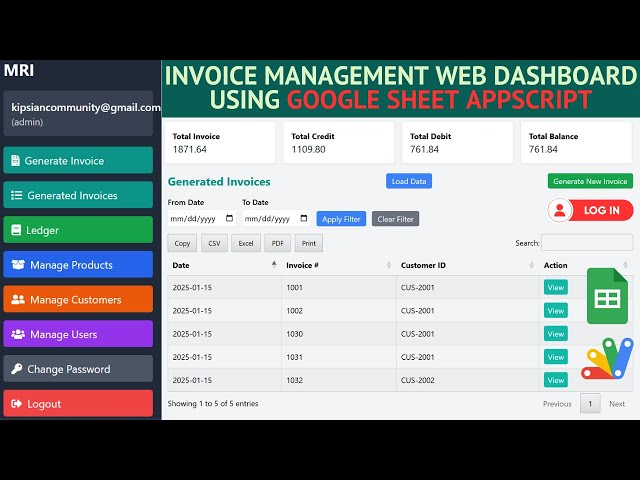This screenshot has width=640, height=480.
Task: Click the Generated Invoices section heading
Action: pos(219,182)
